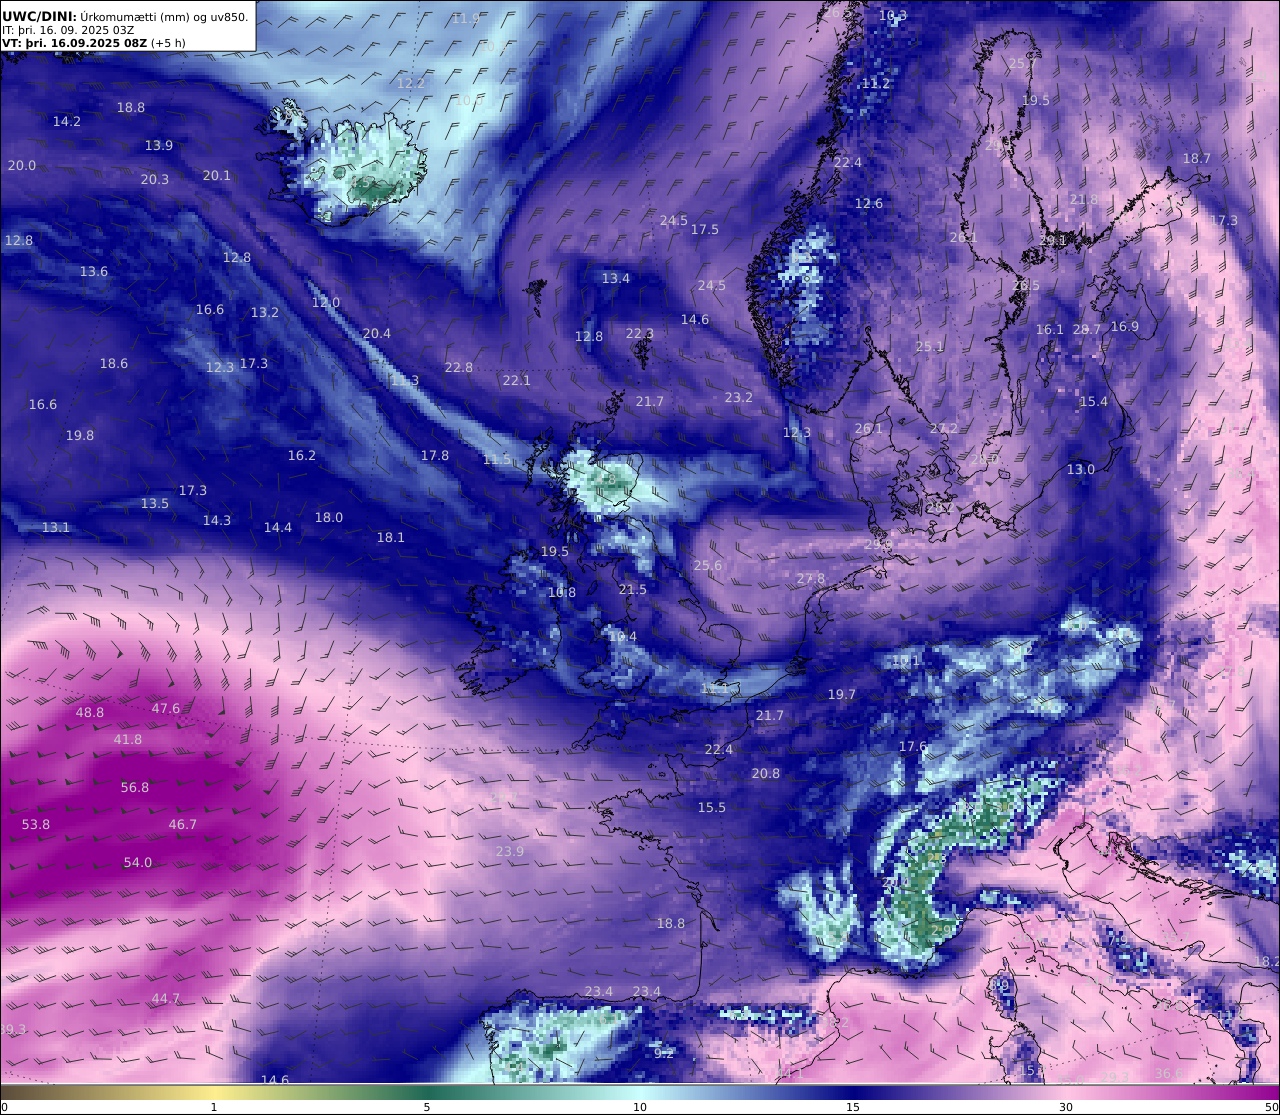Viewport: 1280px width, 1115px height.
Task: Click the 14.3 value label
Action: [x=217, y=521]
